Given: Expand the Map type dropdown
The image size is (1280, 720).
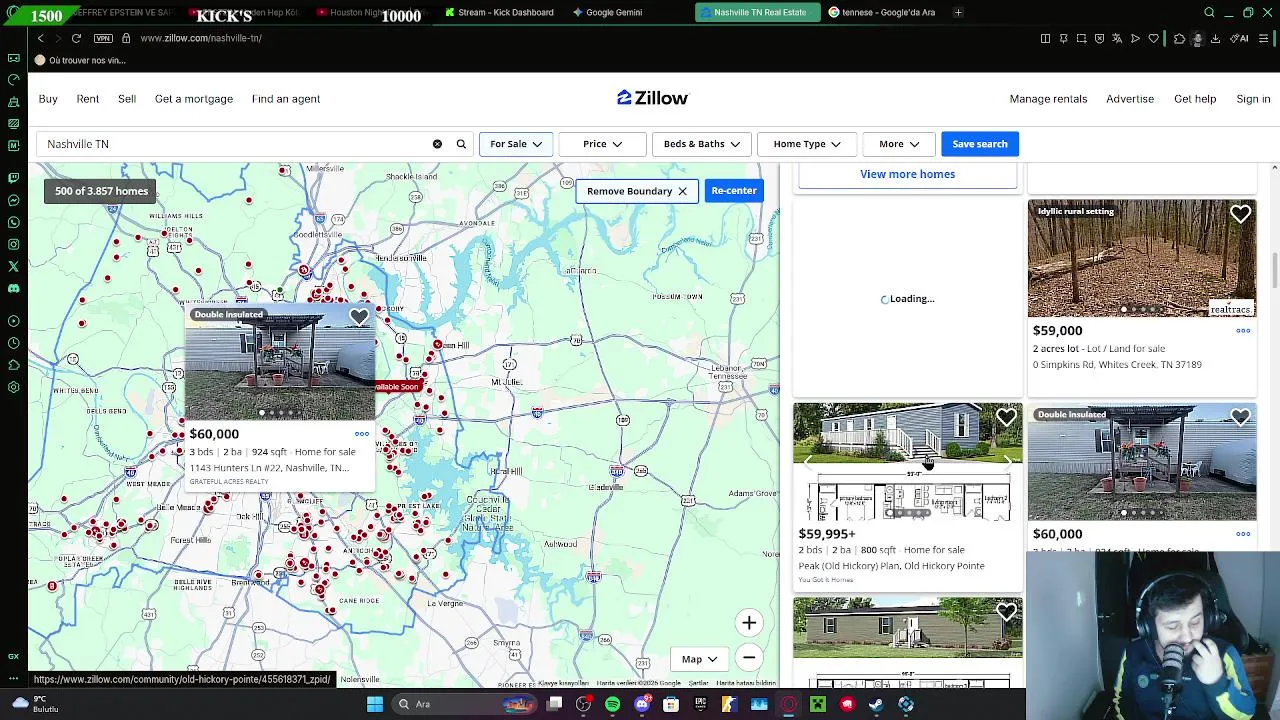Looking at the screenshot, I should pos(699,659).
